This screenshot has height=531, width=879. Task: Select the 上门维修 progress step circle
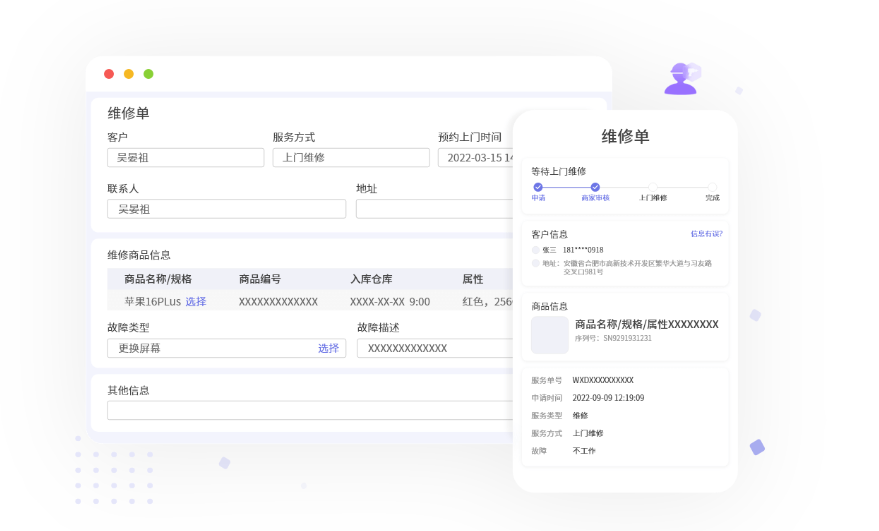tap(652, 187)
